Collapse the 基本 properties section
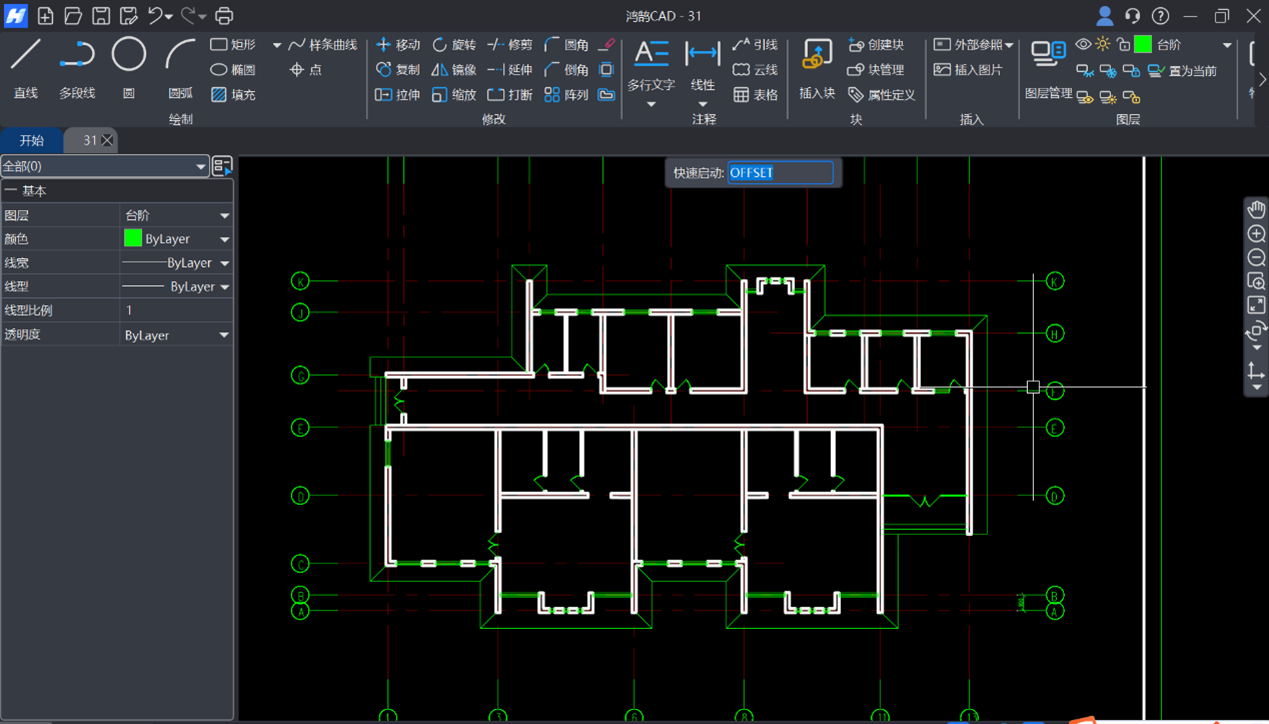 tap(11, 191)
